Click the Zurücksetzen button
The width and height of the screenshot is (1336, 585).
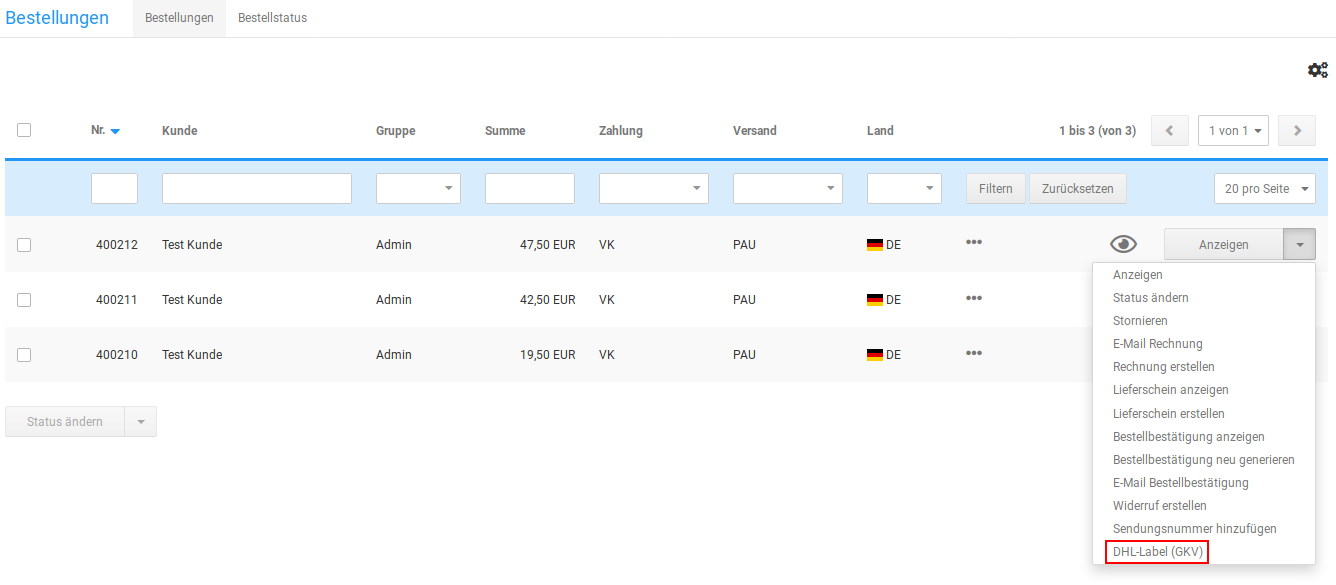1077,189
